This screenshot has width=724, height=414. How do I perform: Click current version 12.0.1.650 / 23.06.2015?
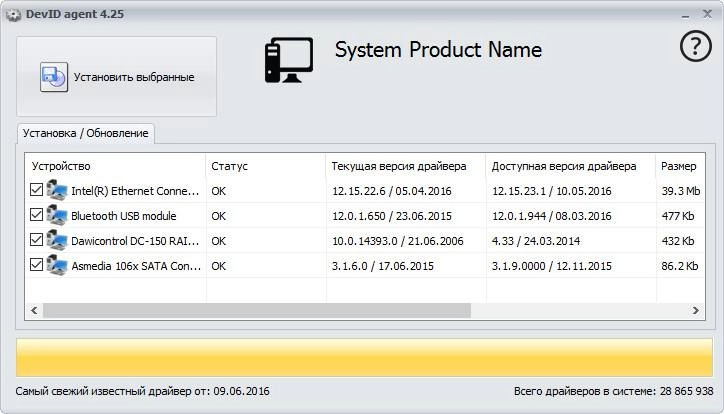(x=392, y=216)
